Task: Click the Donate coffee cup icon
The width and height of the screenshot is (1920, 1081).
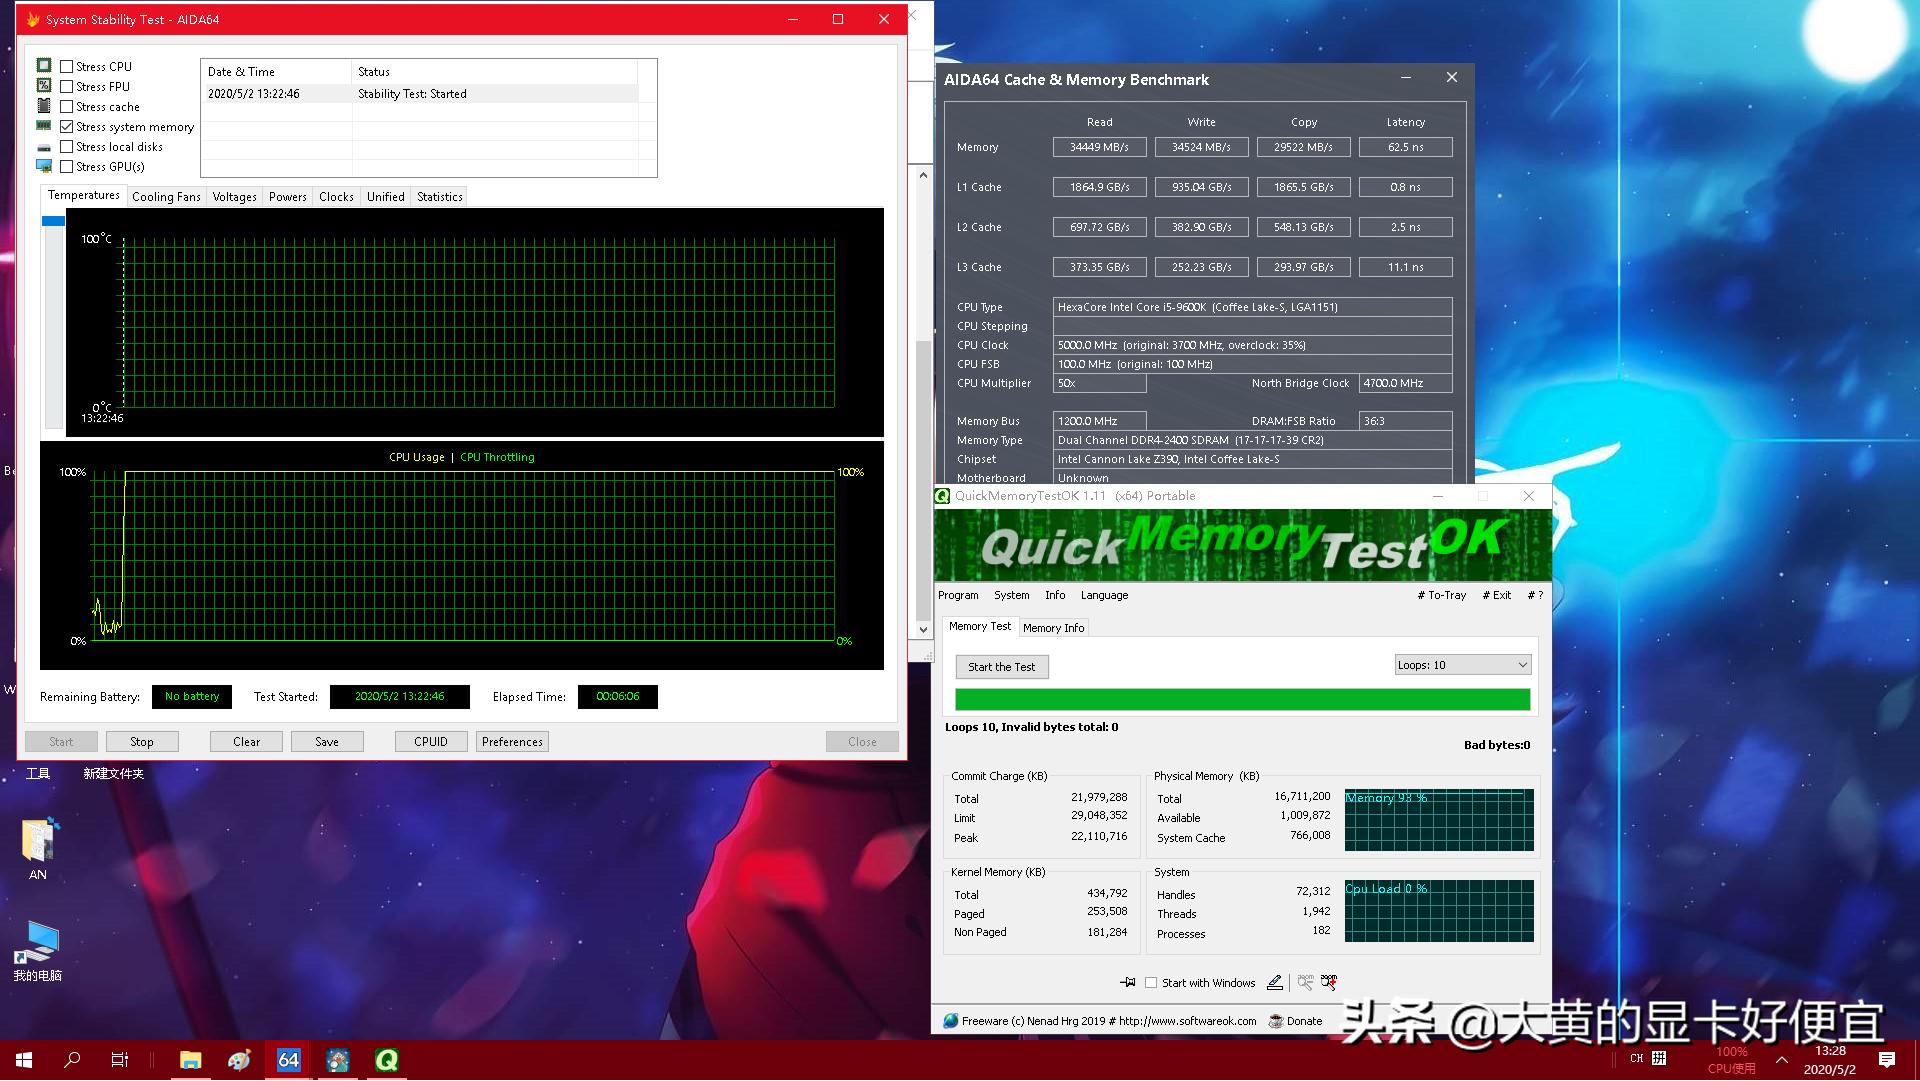Action: click(x=1277, y=1021)
